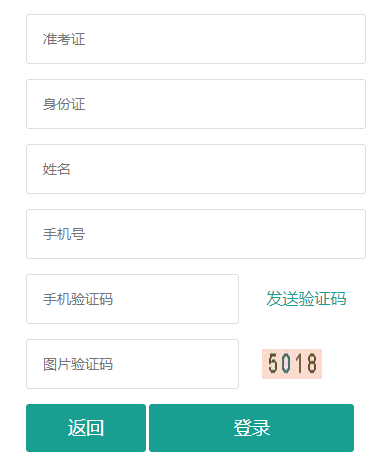Select the name (姓名) entry box
The image size is (382, 461).
tap(196, 169)
